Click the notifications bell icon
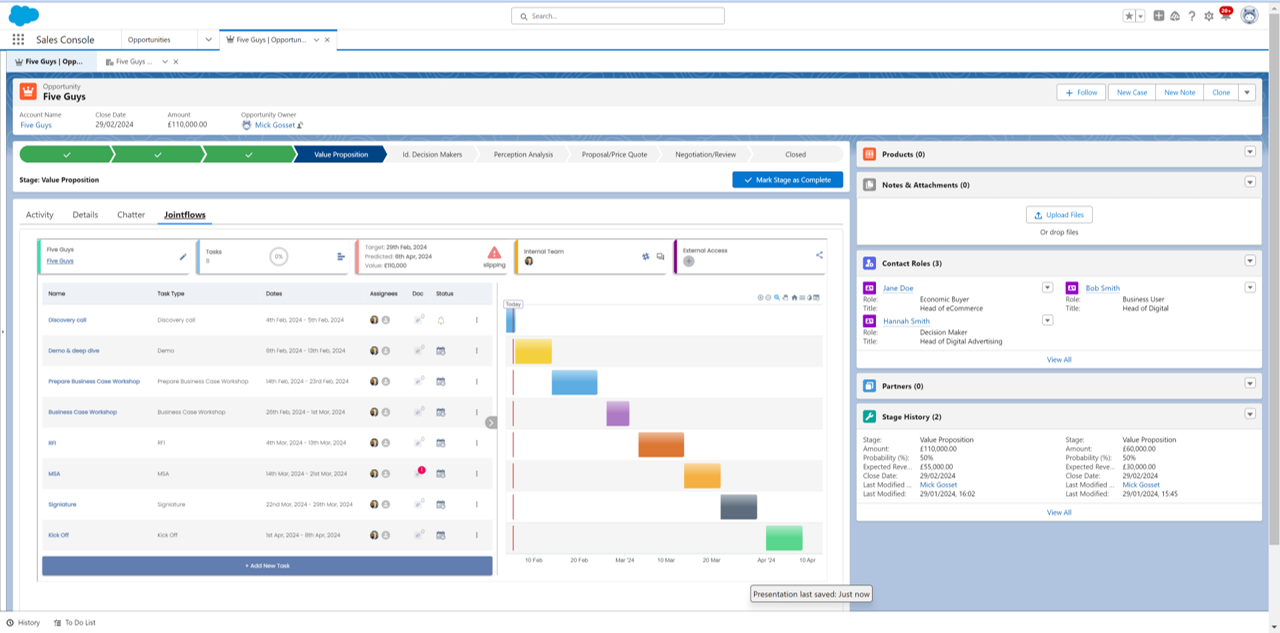This screenshot has height=633, width=1280. [1225, 16]
